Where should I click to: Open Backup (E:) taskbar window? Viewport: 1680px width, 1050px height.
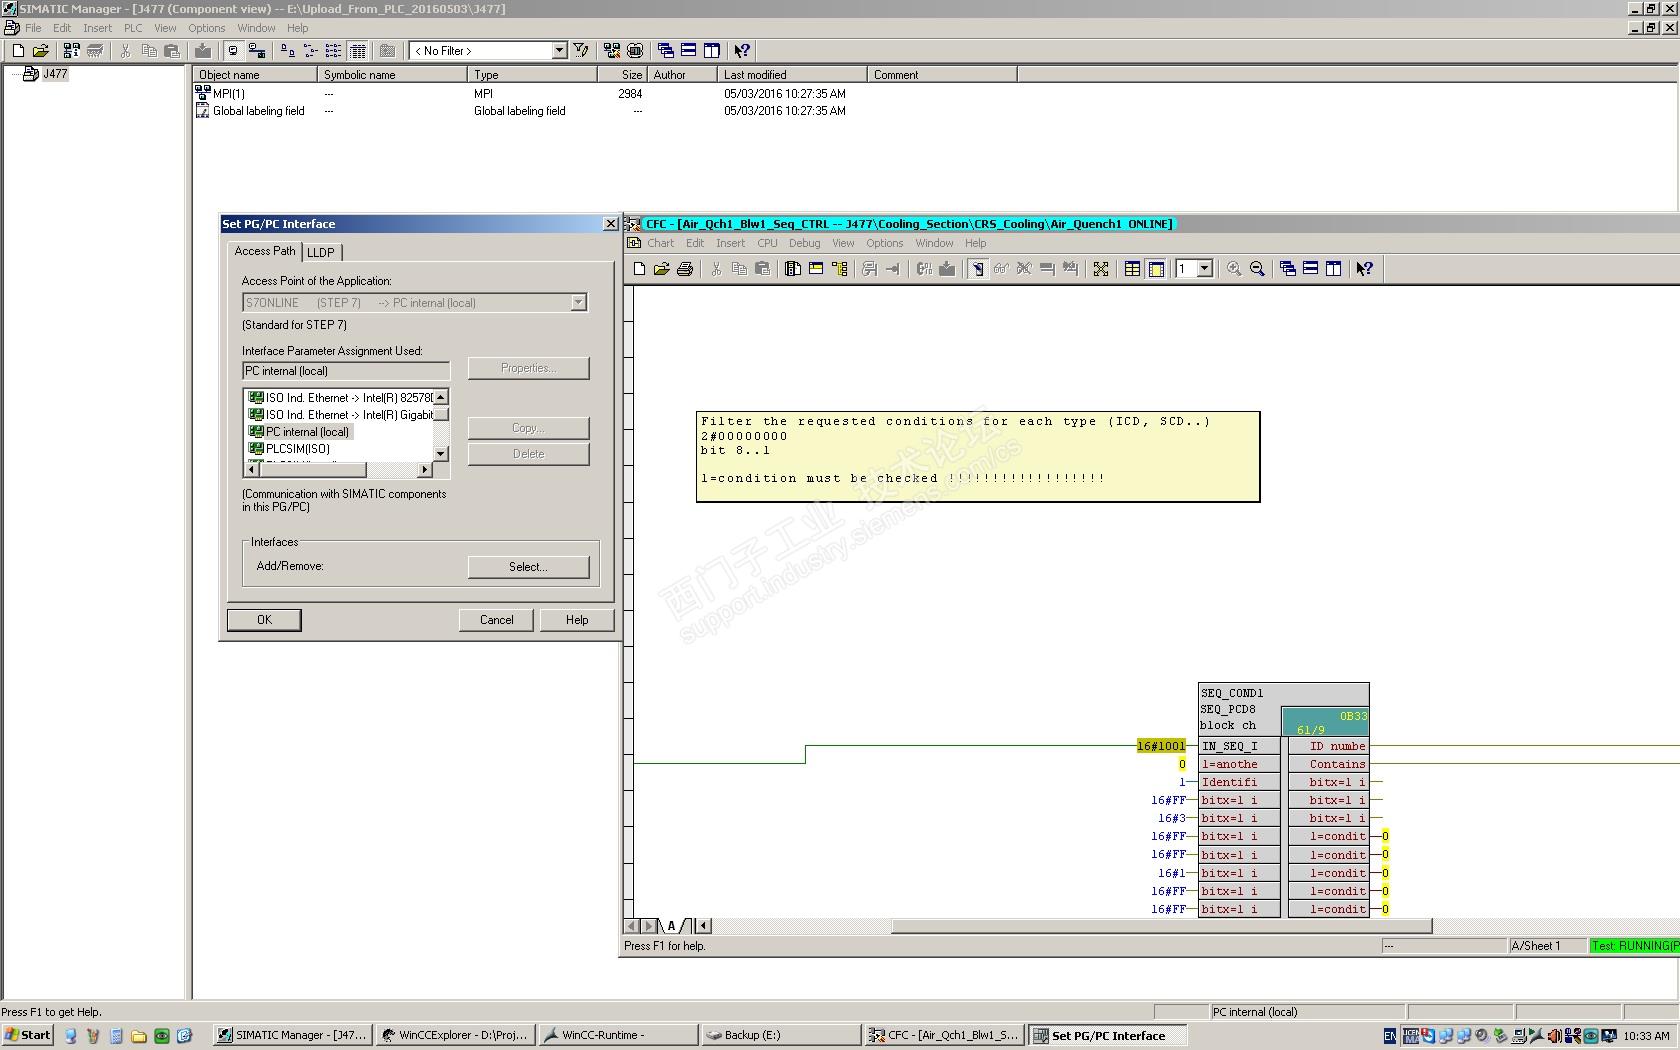780,1036
